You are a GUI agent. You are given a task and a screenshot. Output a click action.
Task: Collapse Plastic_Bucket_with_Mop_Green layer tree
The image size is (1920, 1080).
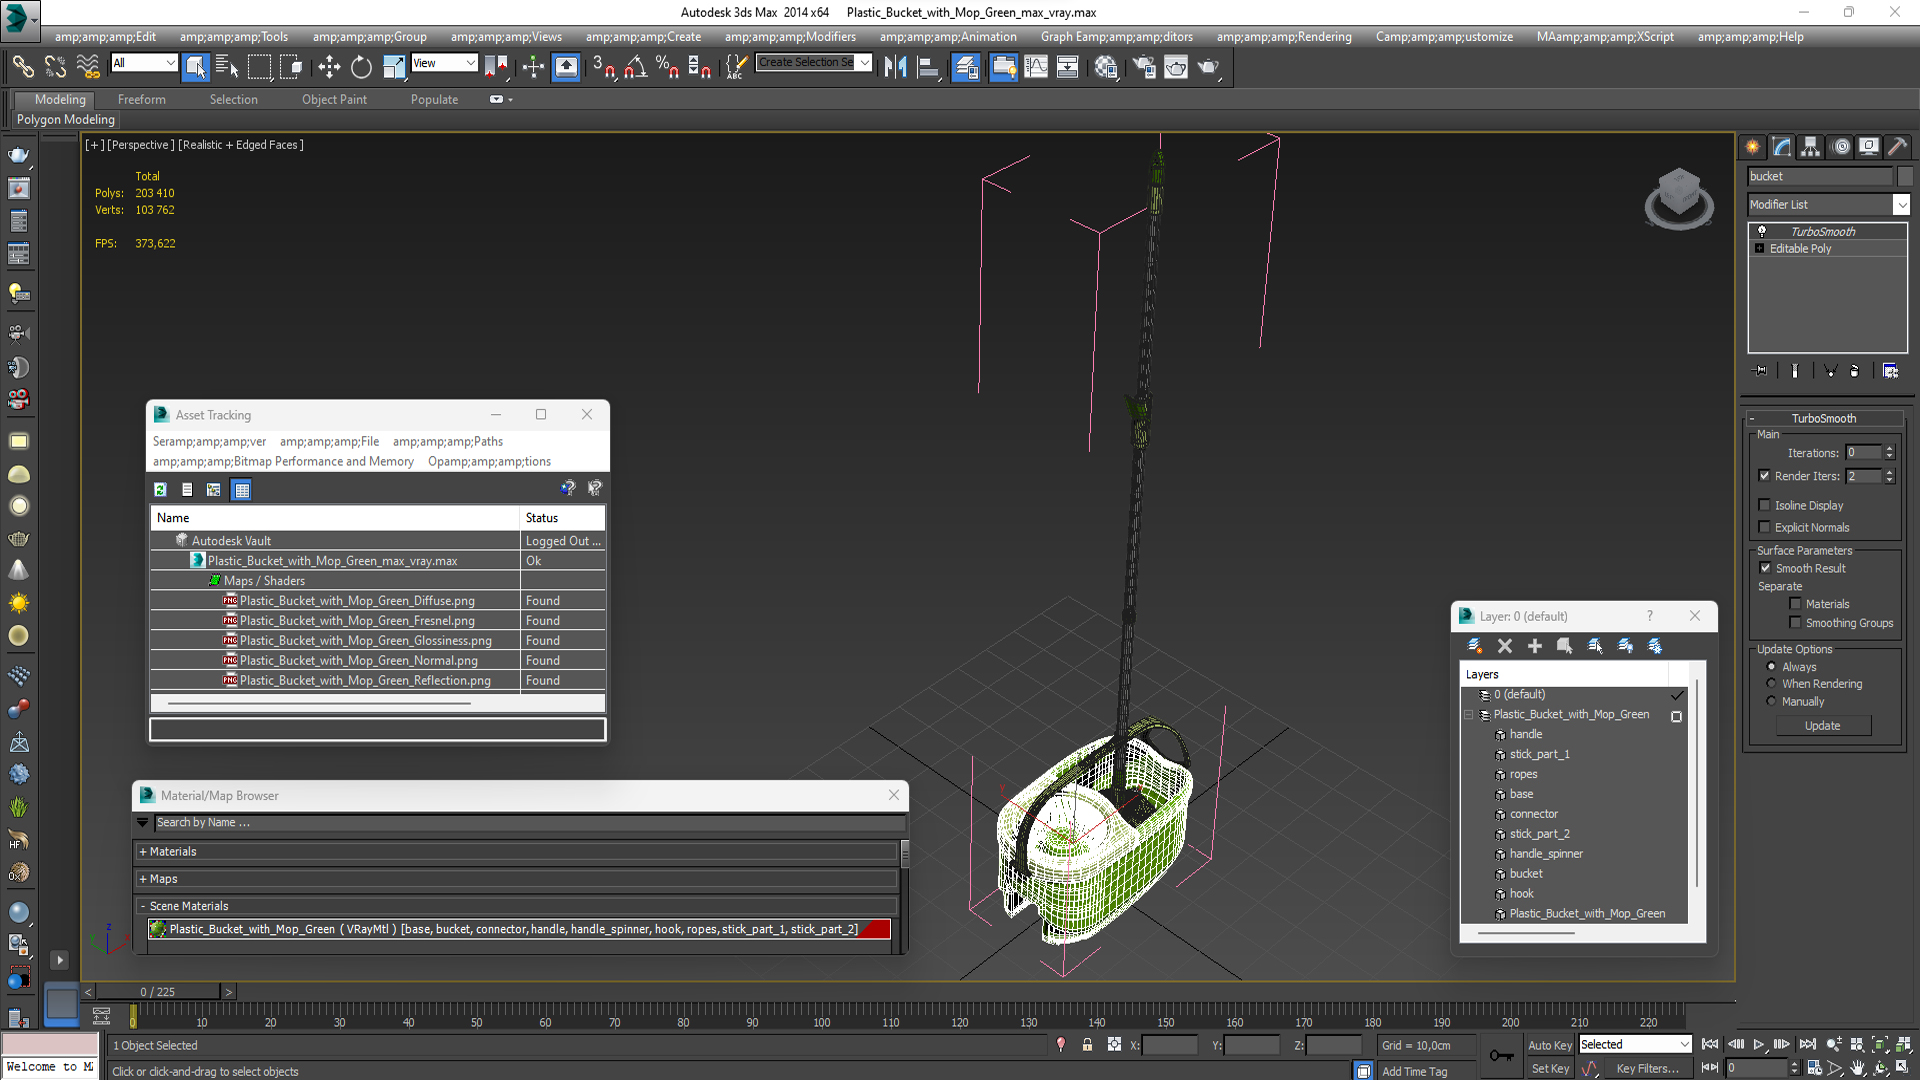click(1469, 715)
